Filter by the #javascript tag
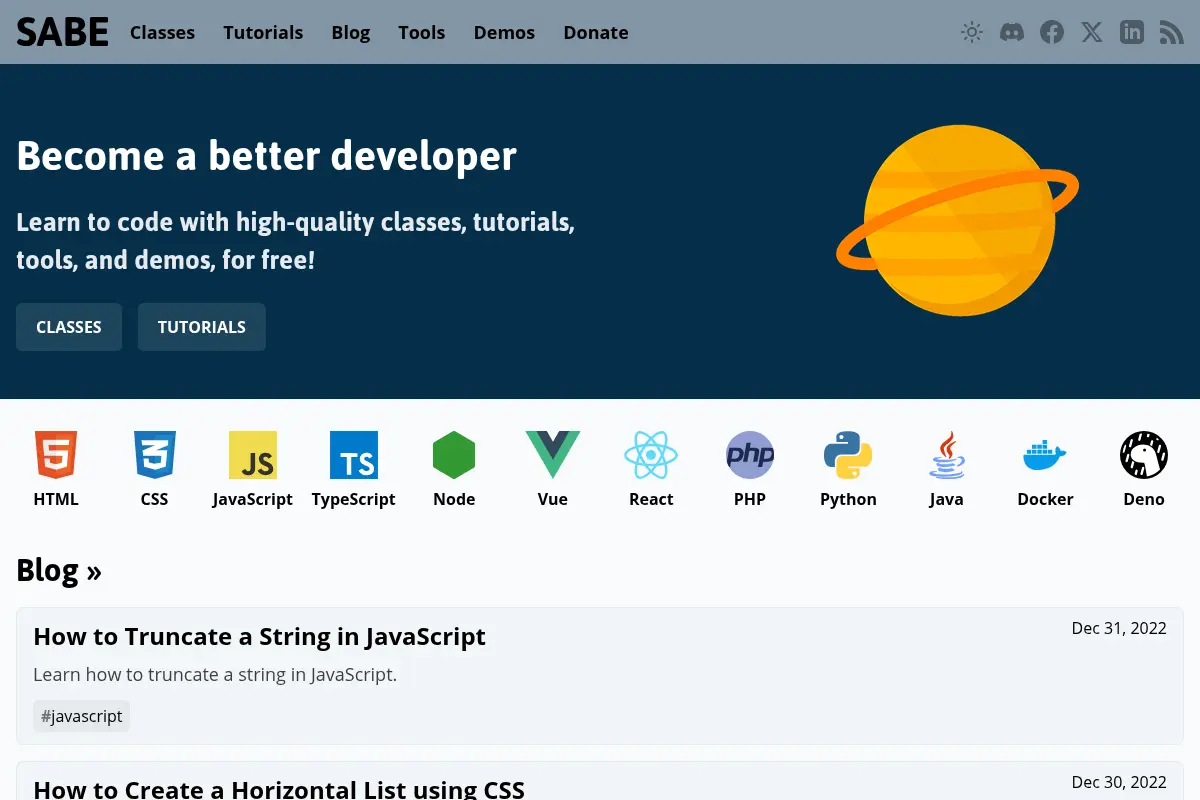The image size is (1200, 800). pyautogui.click(x=82, y=716)
